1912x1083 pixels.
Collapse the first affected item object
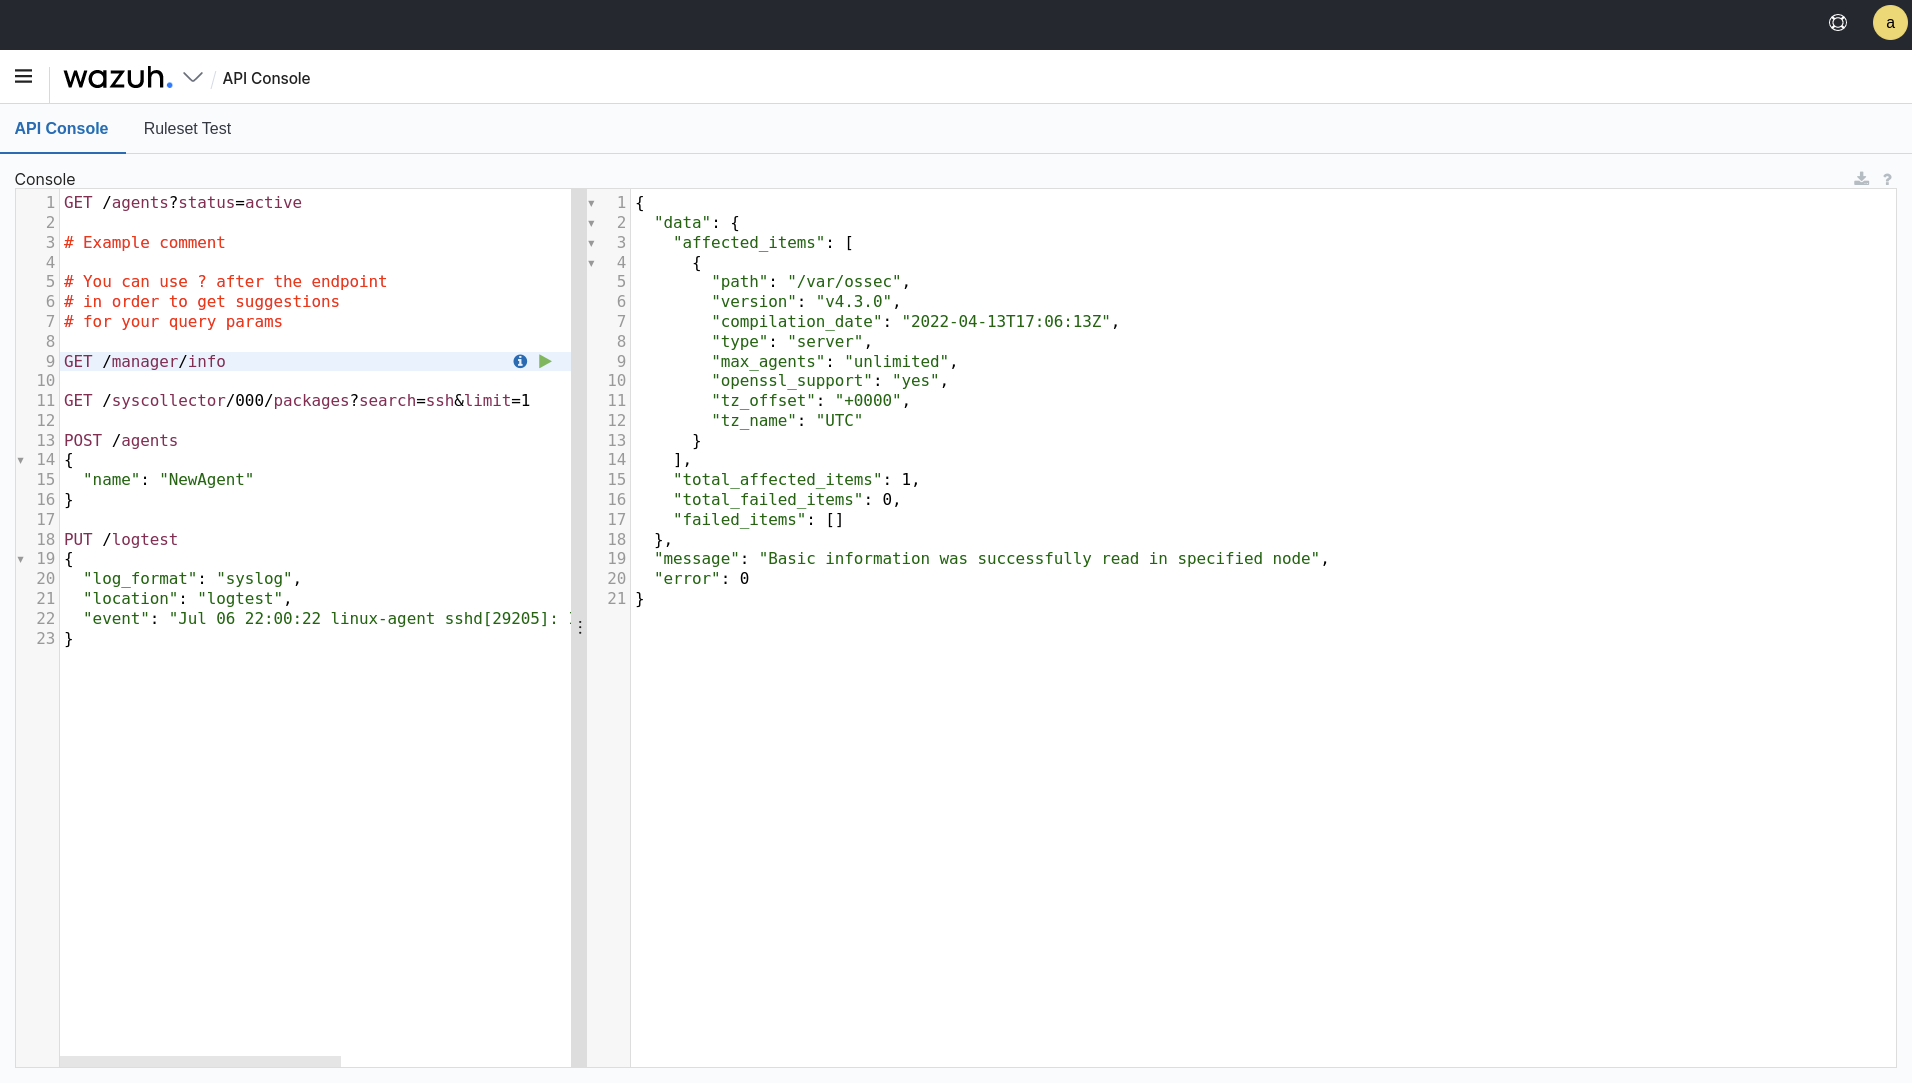pyautogui.click(x=592, y=263)
